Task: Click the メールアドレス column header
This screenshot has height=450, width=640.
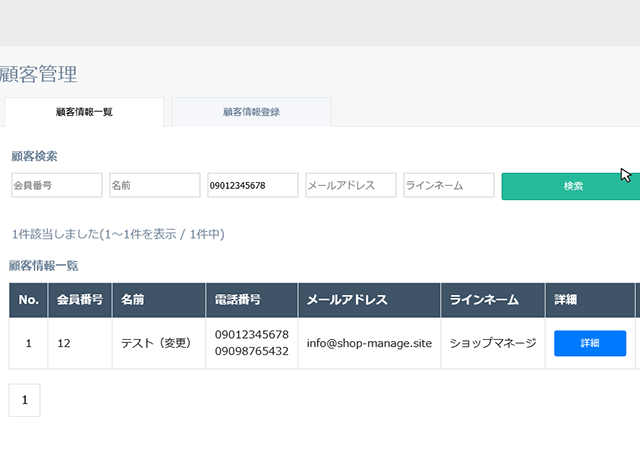Action: point(369,300)
